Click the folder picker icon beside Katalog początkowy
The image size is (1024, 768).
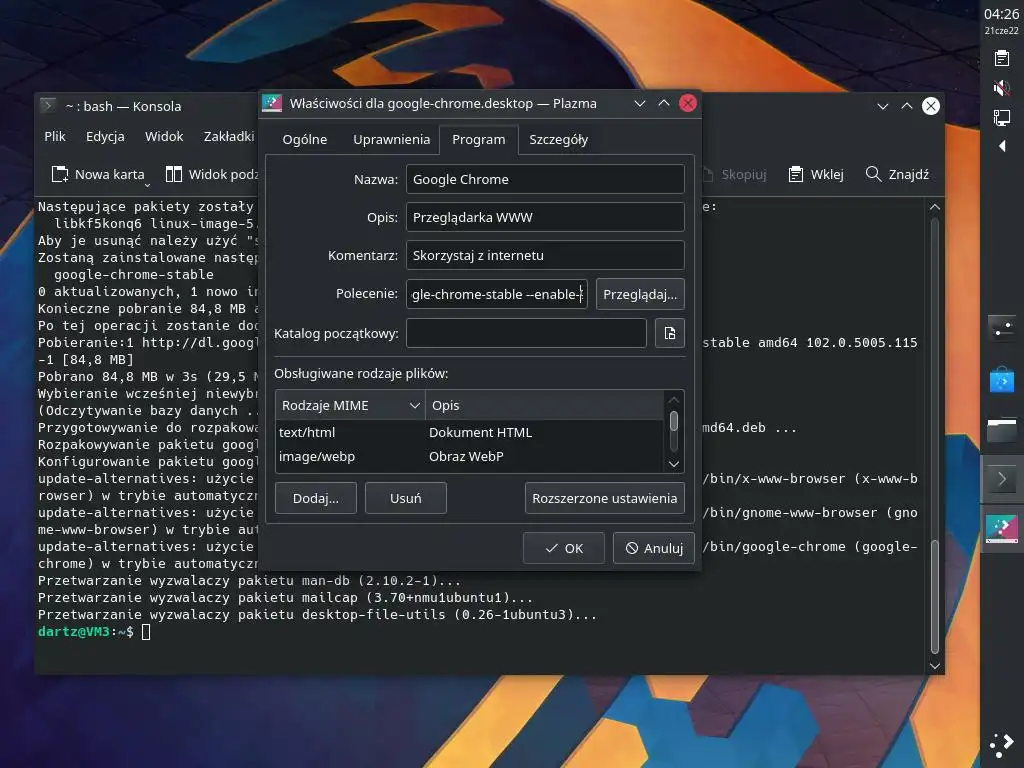[x=670, y=333]
